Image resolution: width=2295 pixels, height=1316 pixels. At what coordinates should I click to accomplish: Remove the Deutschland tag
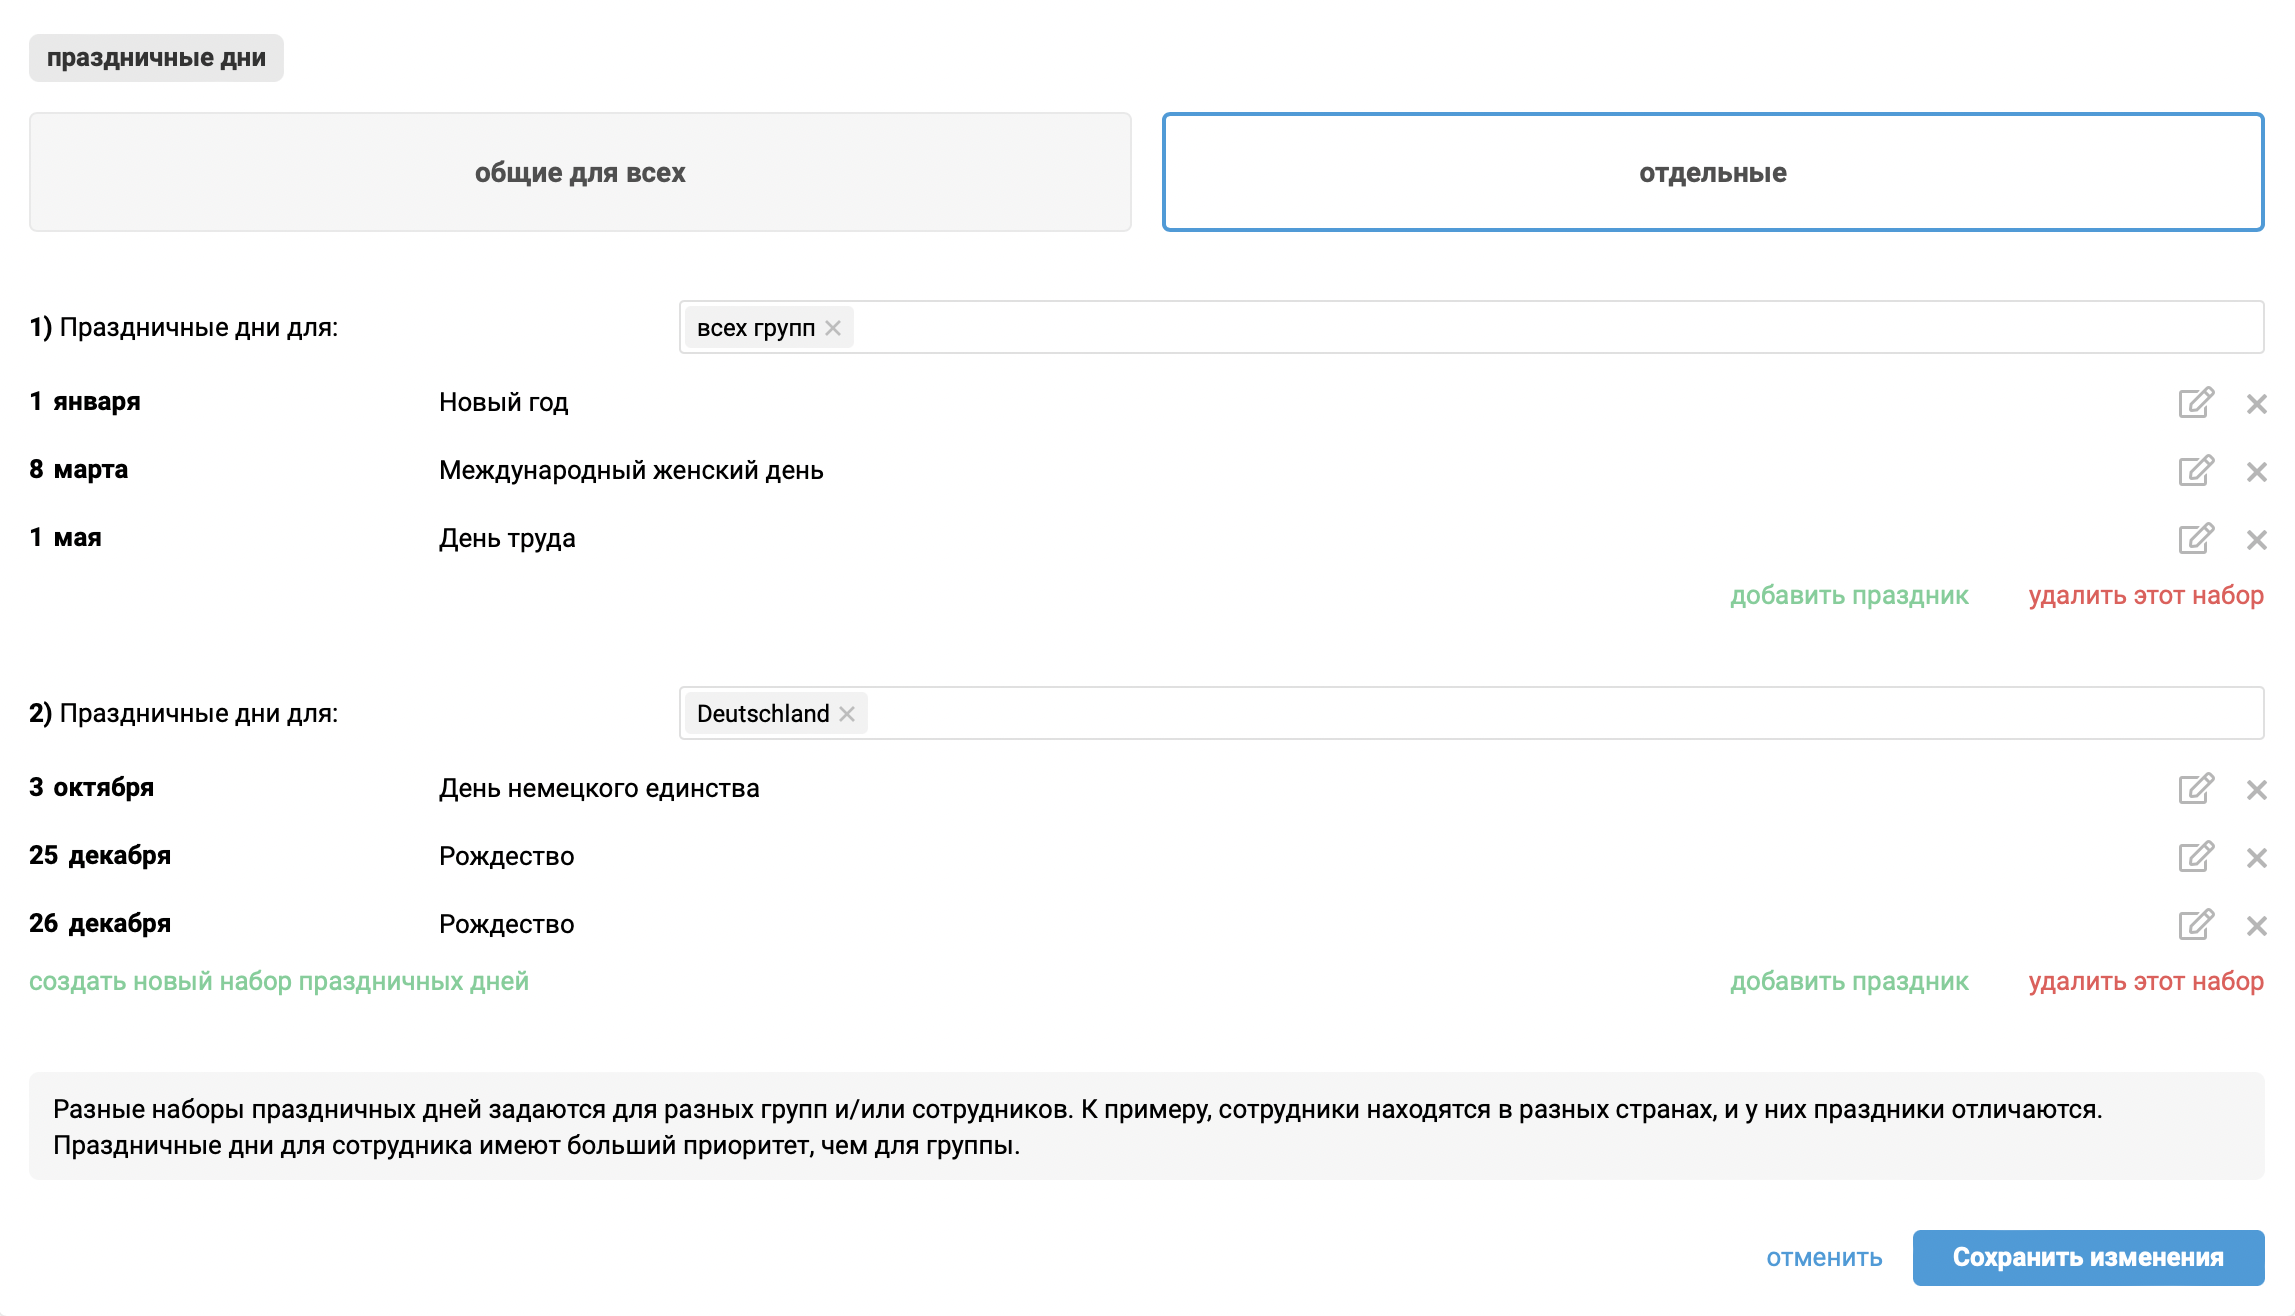coord(847,714)
